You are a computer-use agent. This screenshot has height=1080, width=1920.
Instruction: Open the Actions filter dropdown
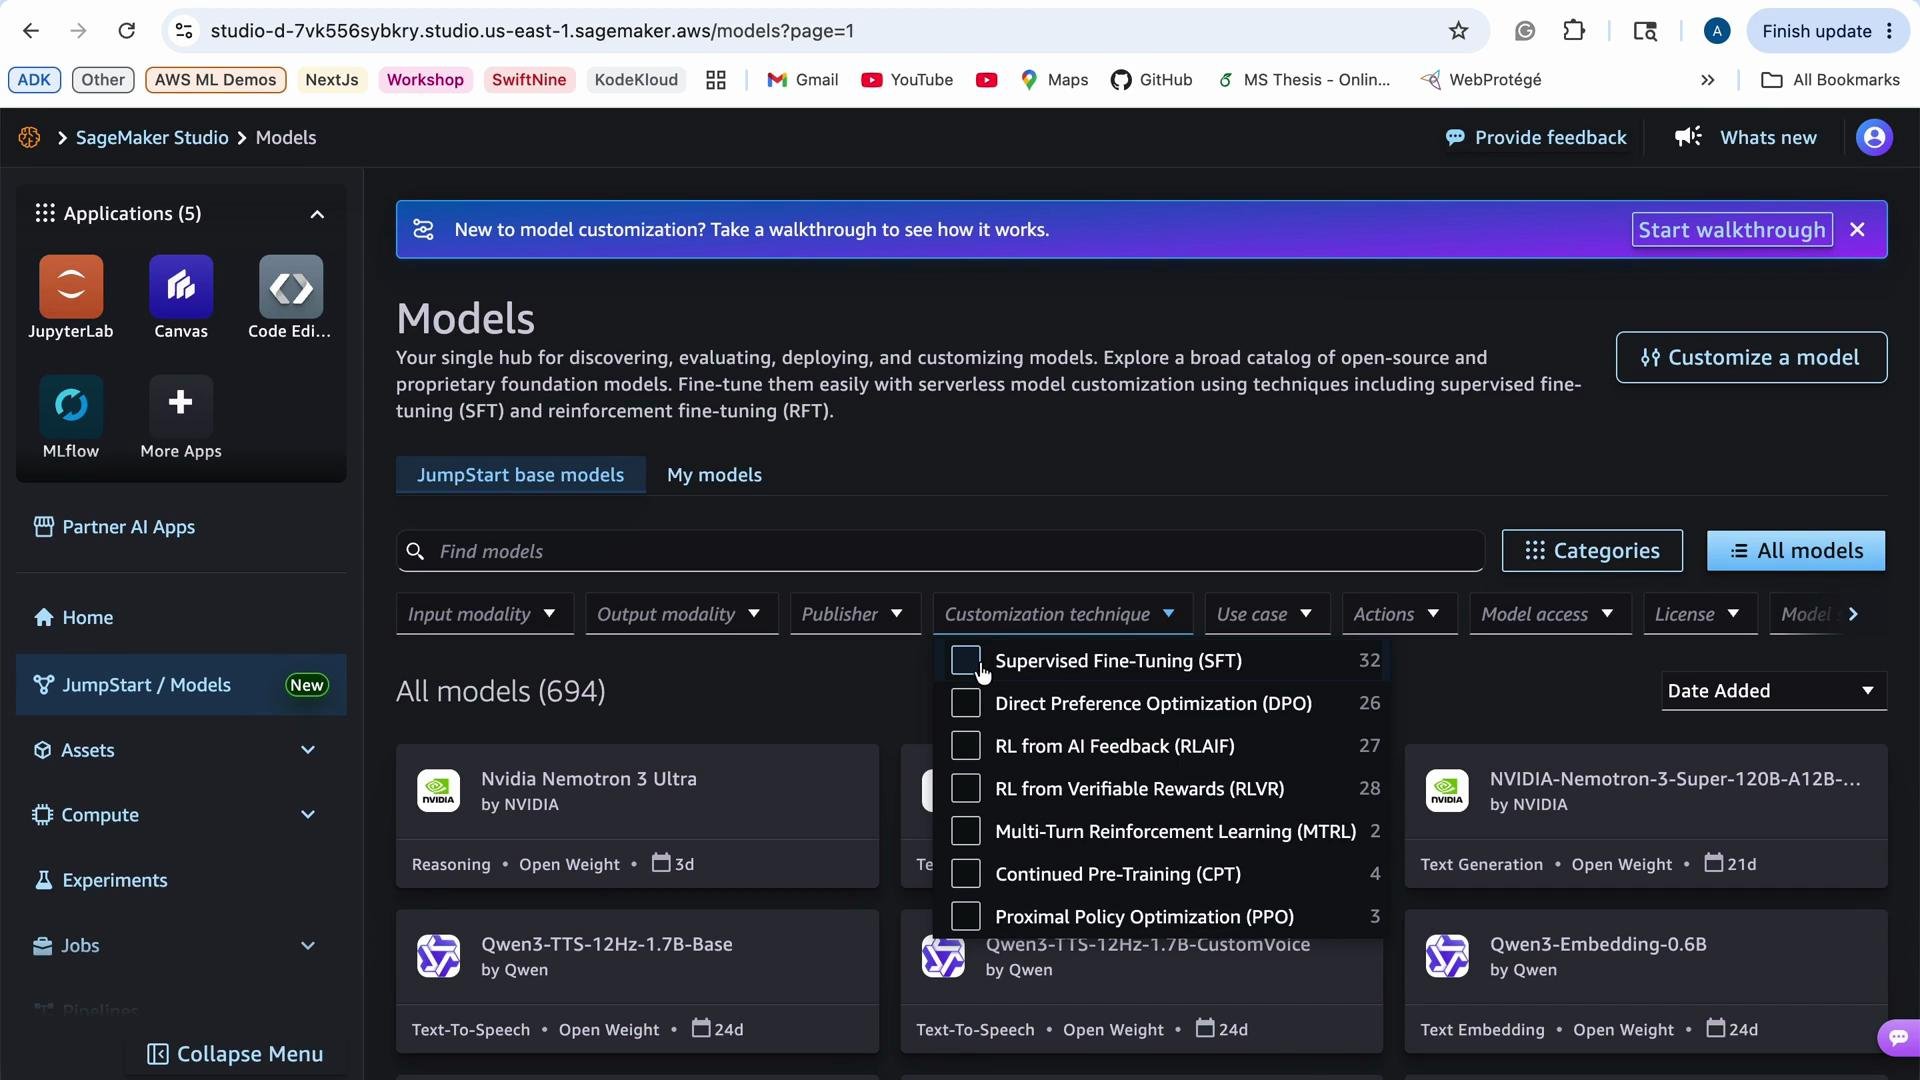click(1398, 614)
